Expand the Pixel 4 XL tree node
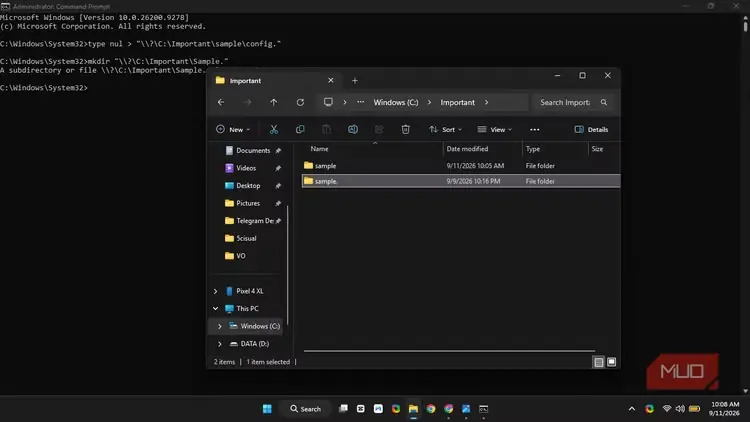The width and height of the screenshot is (750, 422). click(215, 291)
